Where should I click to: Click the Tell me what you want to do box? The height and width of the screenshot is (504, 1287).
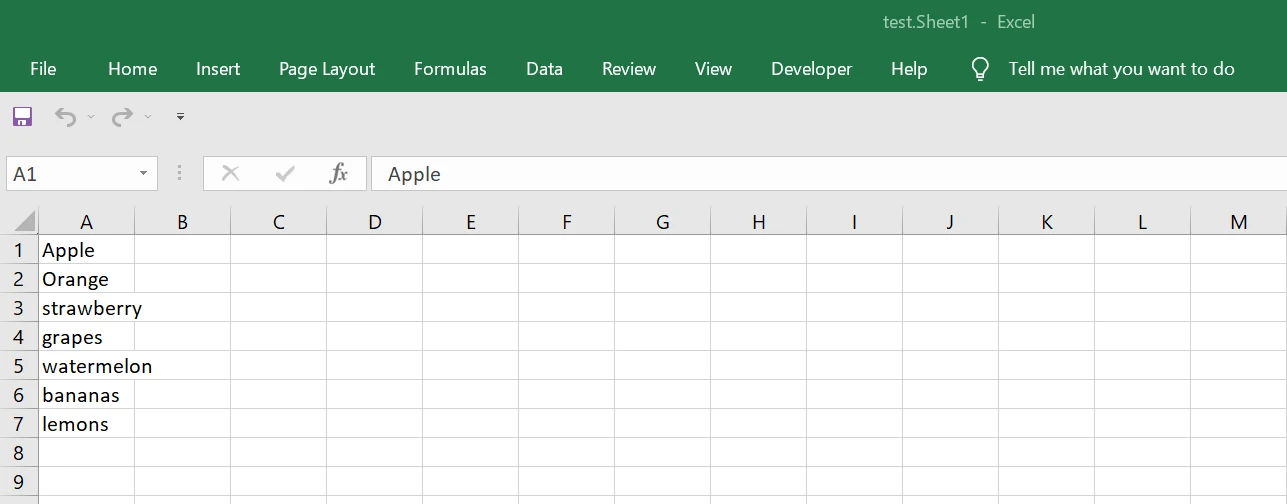1121,69
